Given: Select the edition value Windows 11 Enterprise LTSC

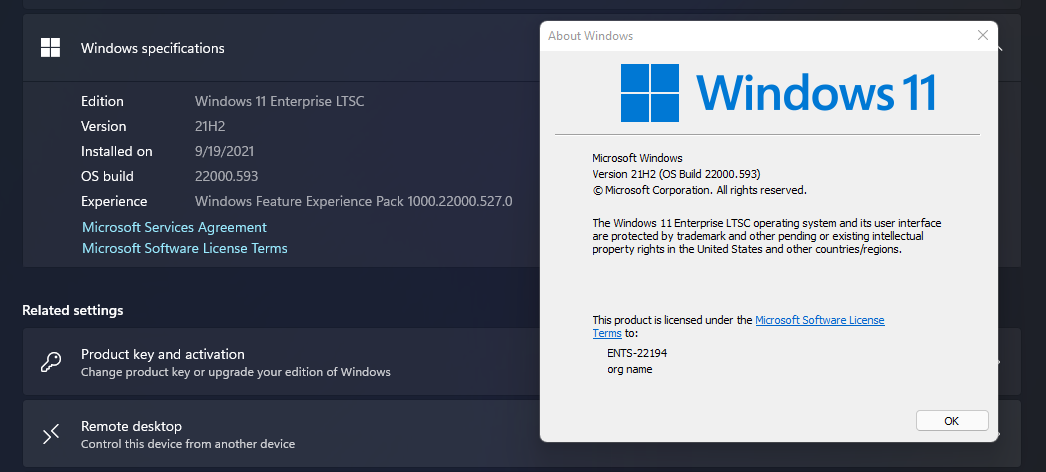Looking at the screenshot, I should click(280, 101).
